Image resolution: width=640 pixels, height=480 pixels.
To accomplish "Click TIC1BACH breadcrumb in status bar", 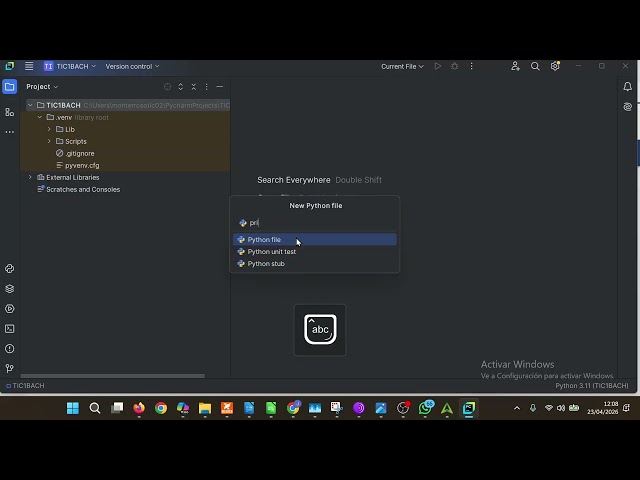I will [25, 386].
